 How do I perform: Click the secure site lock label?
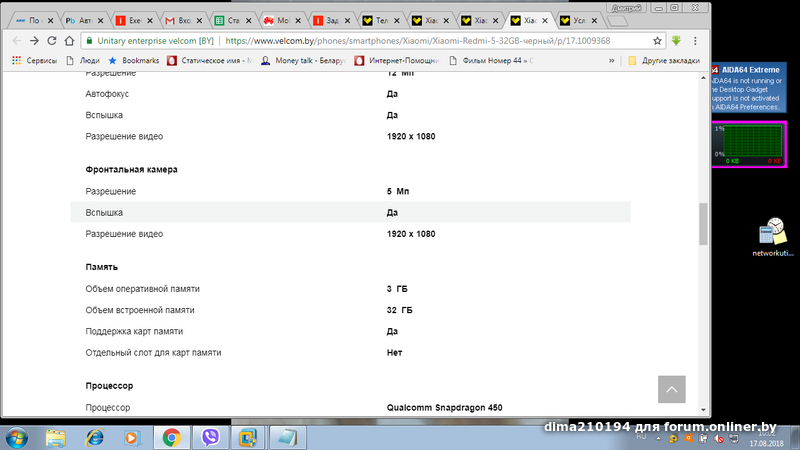[x=149, y=41]
